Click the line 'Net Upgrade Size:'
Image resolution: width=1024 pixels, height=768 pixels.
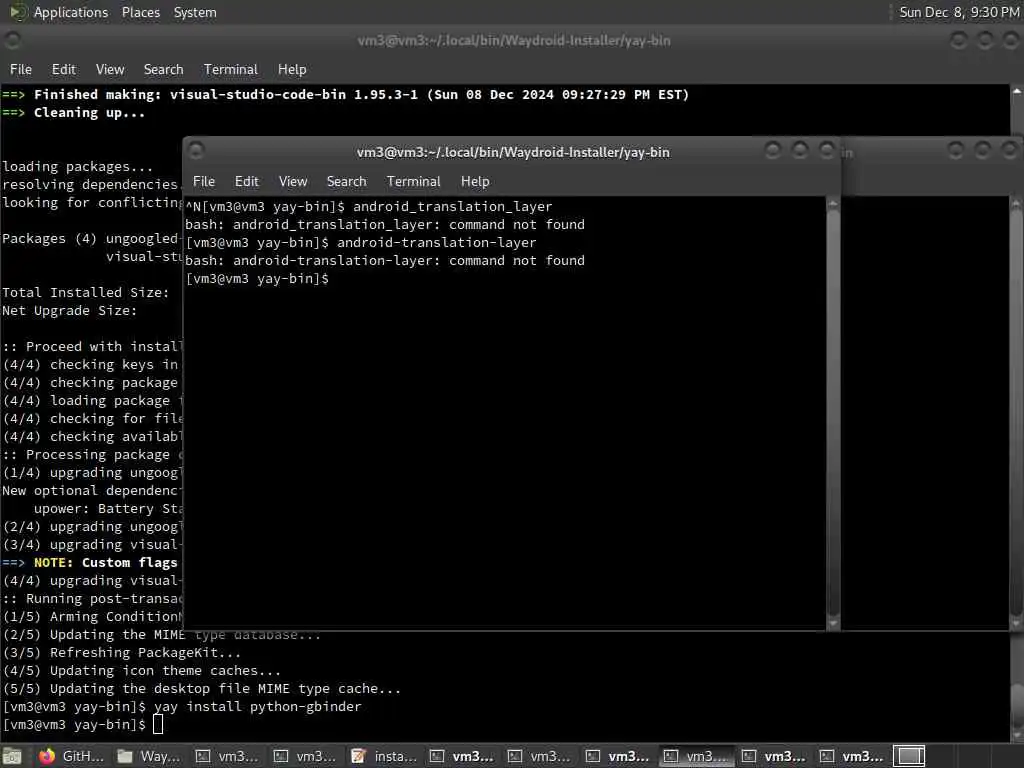point(70,311)
